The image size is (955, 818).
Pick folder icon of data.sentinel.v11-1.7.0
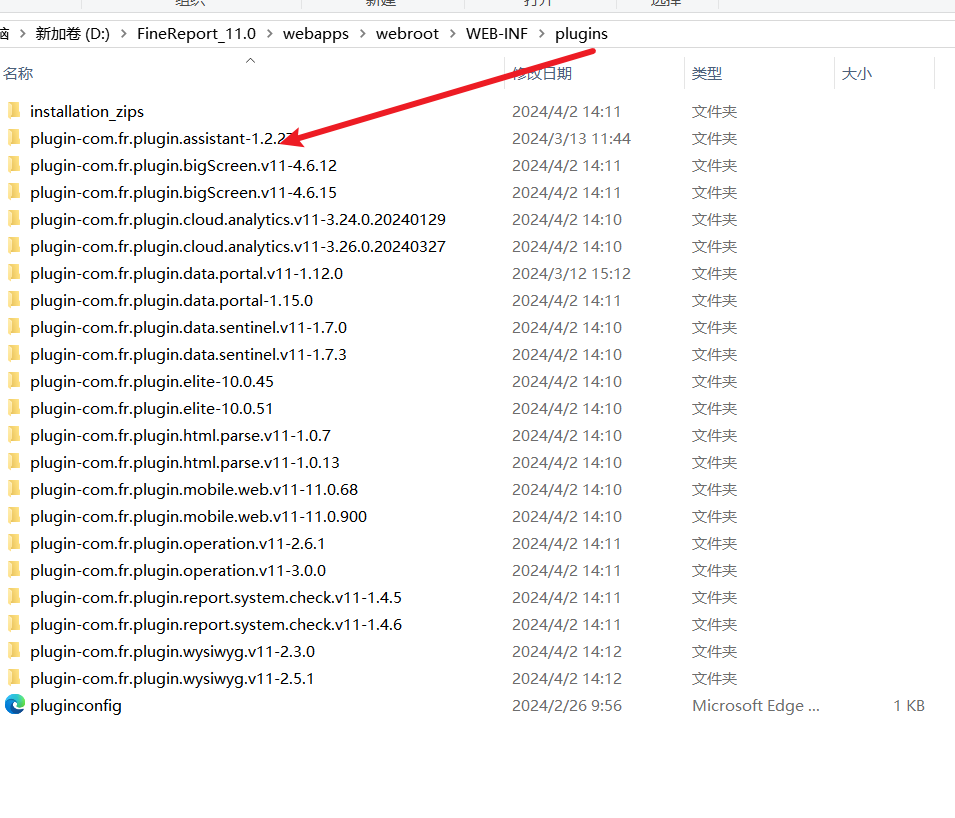coord(14,326)
